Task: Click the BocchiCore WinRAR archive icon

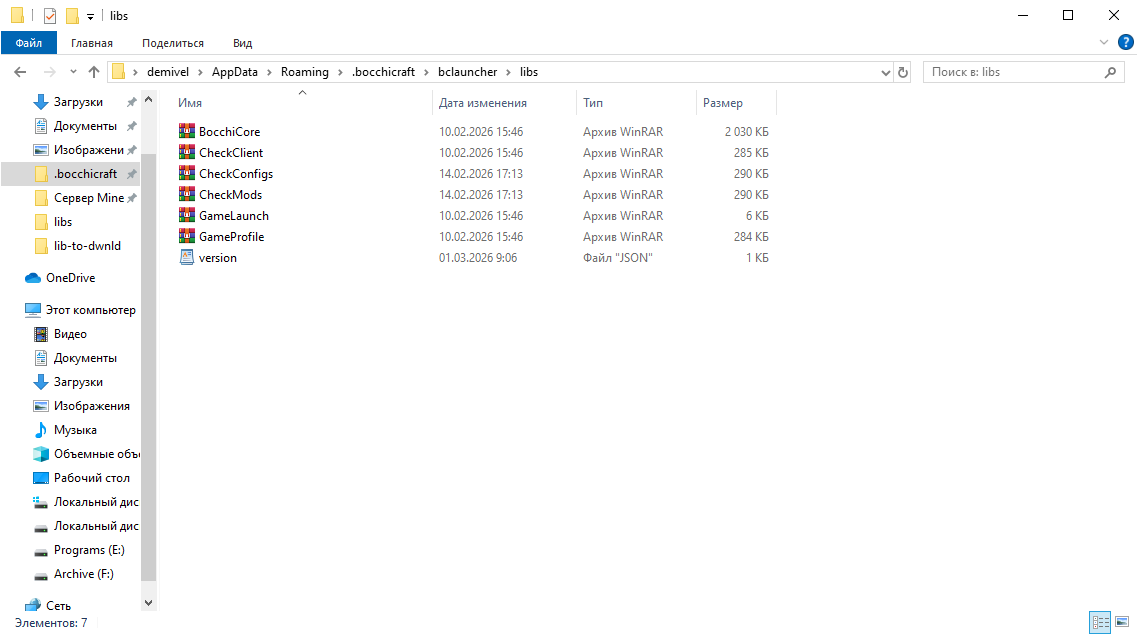Action: tap(186, 132)
